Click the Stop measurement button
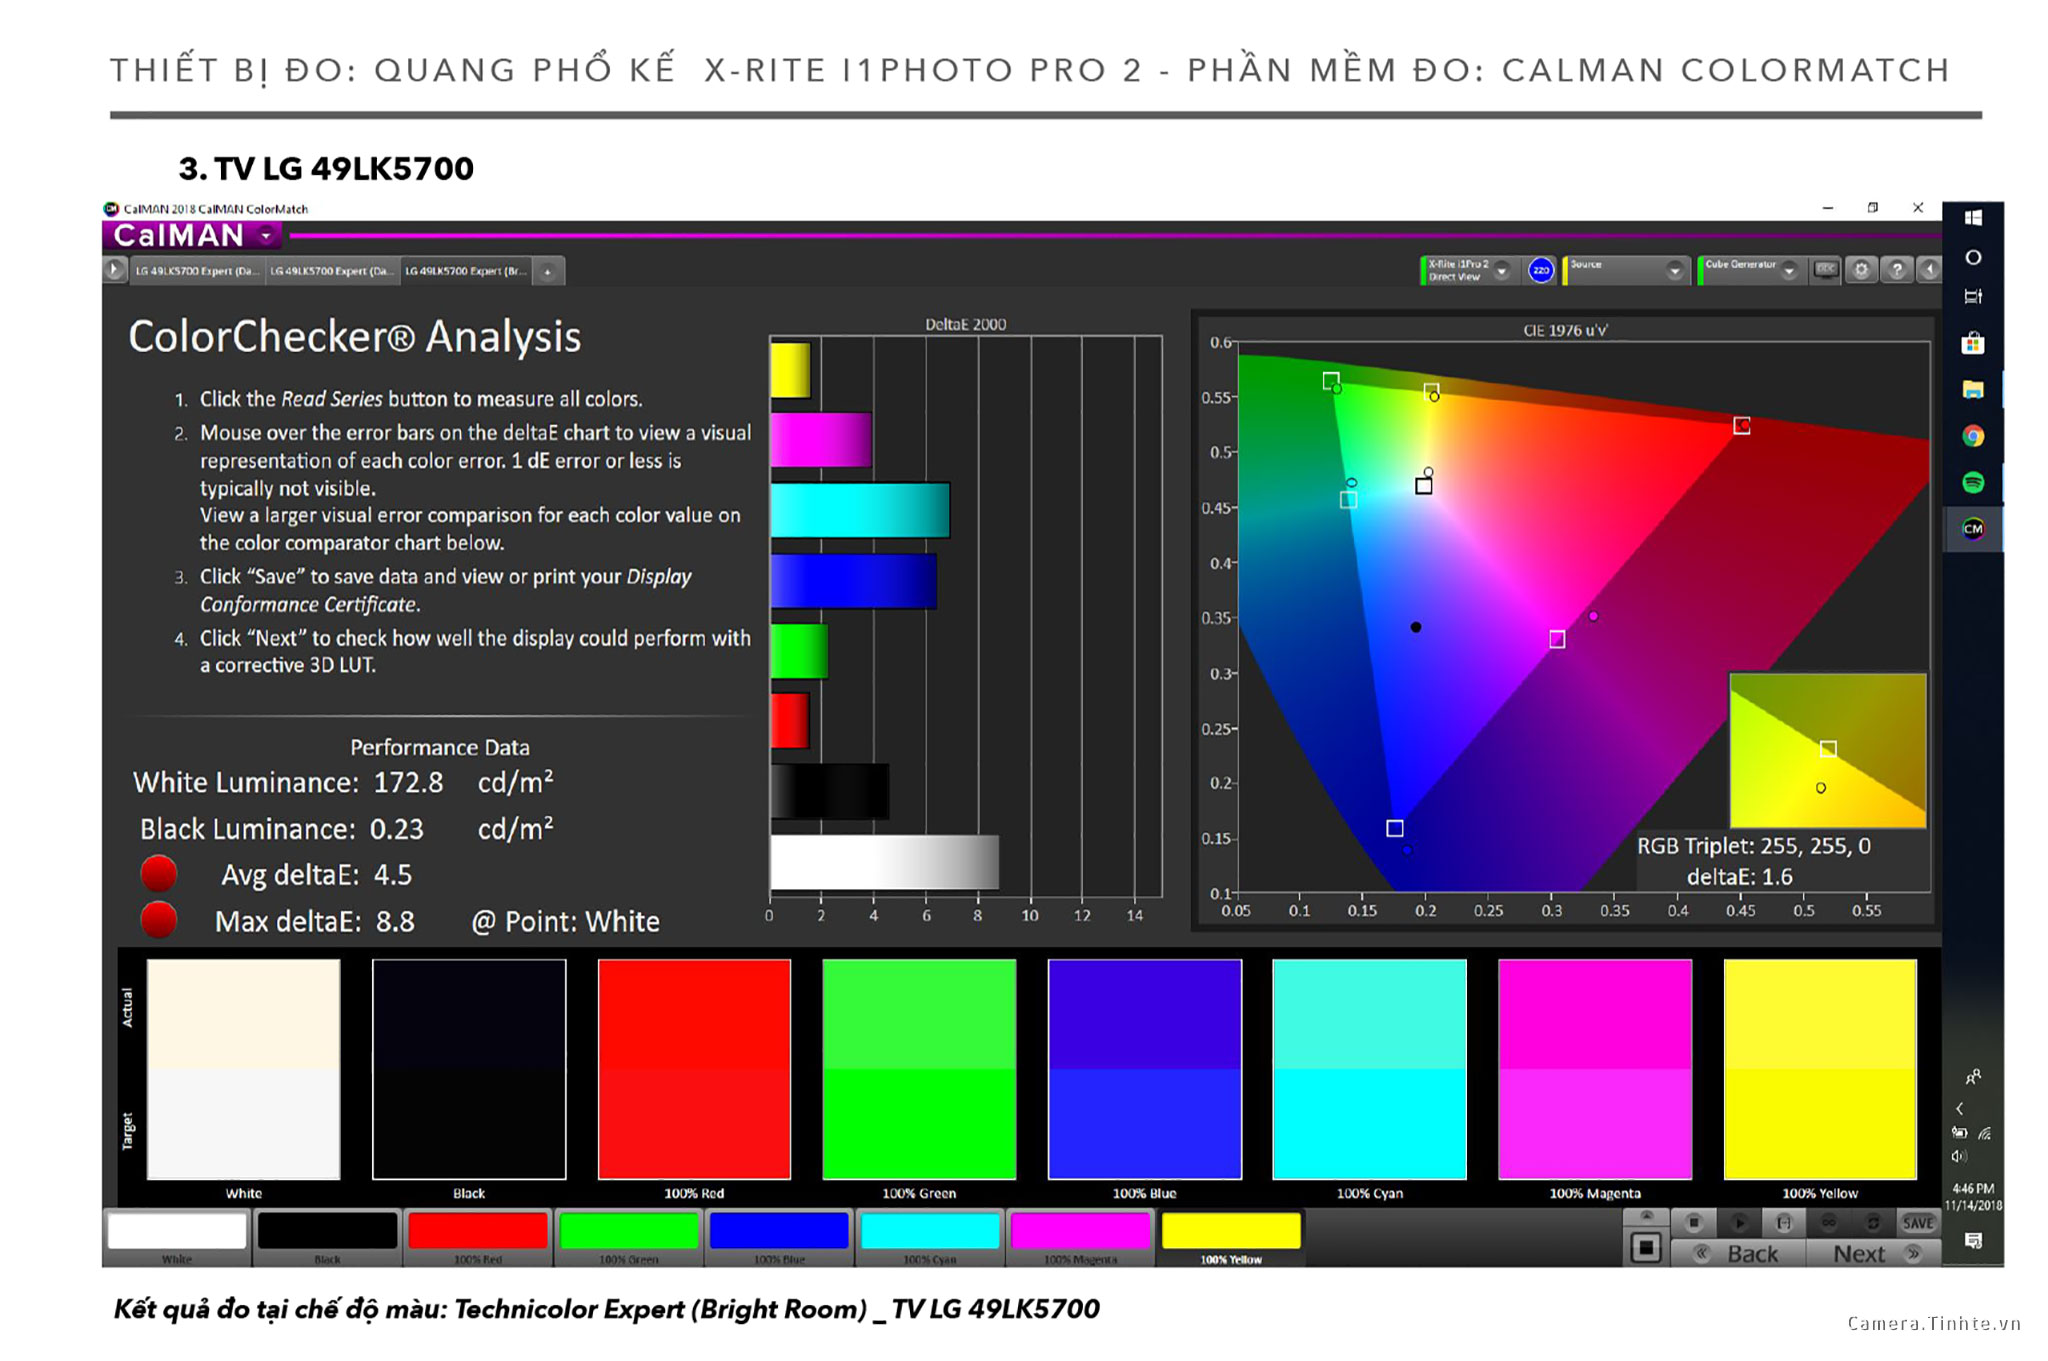The width and height of the screenshot is (2048, 1361). click(1694, 1222)
